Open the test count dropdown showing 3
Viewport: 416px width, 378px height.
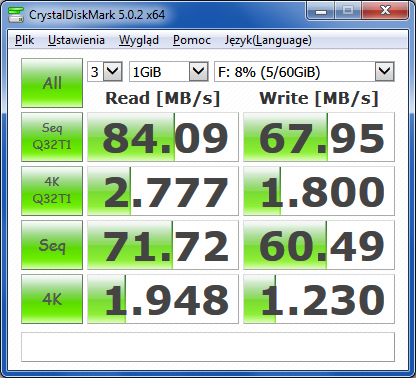pos(105,71)
